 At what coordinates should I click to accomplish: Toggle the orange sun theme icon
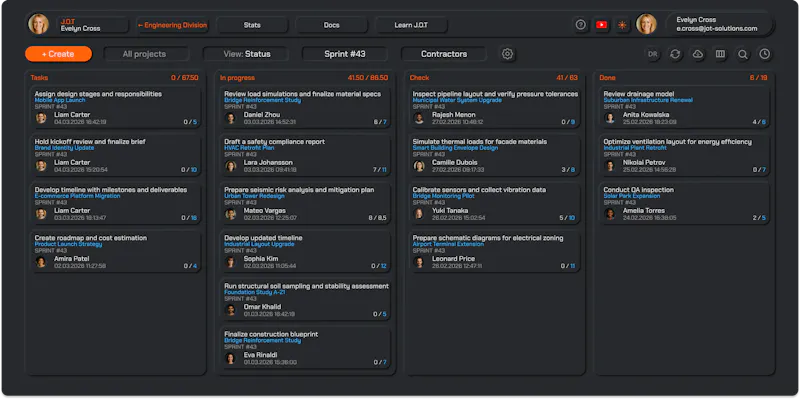coord(622,24)
